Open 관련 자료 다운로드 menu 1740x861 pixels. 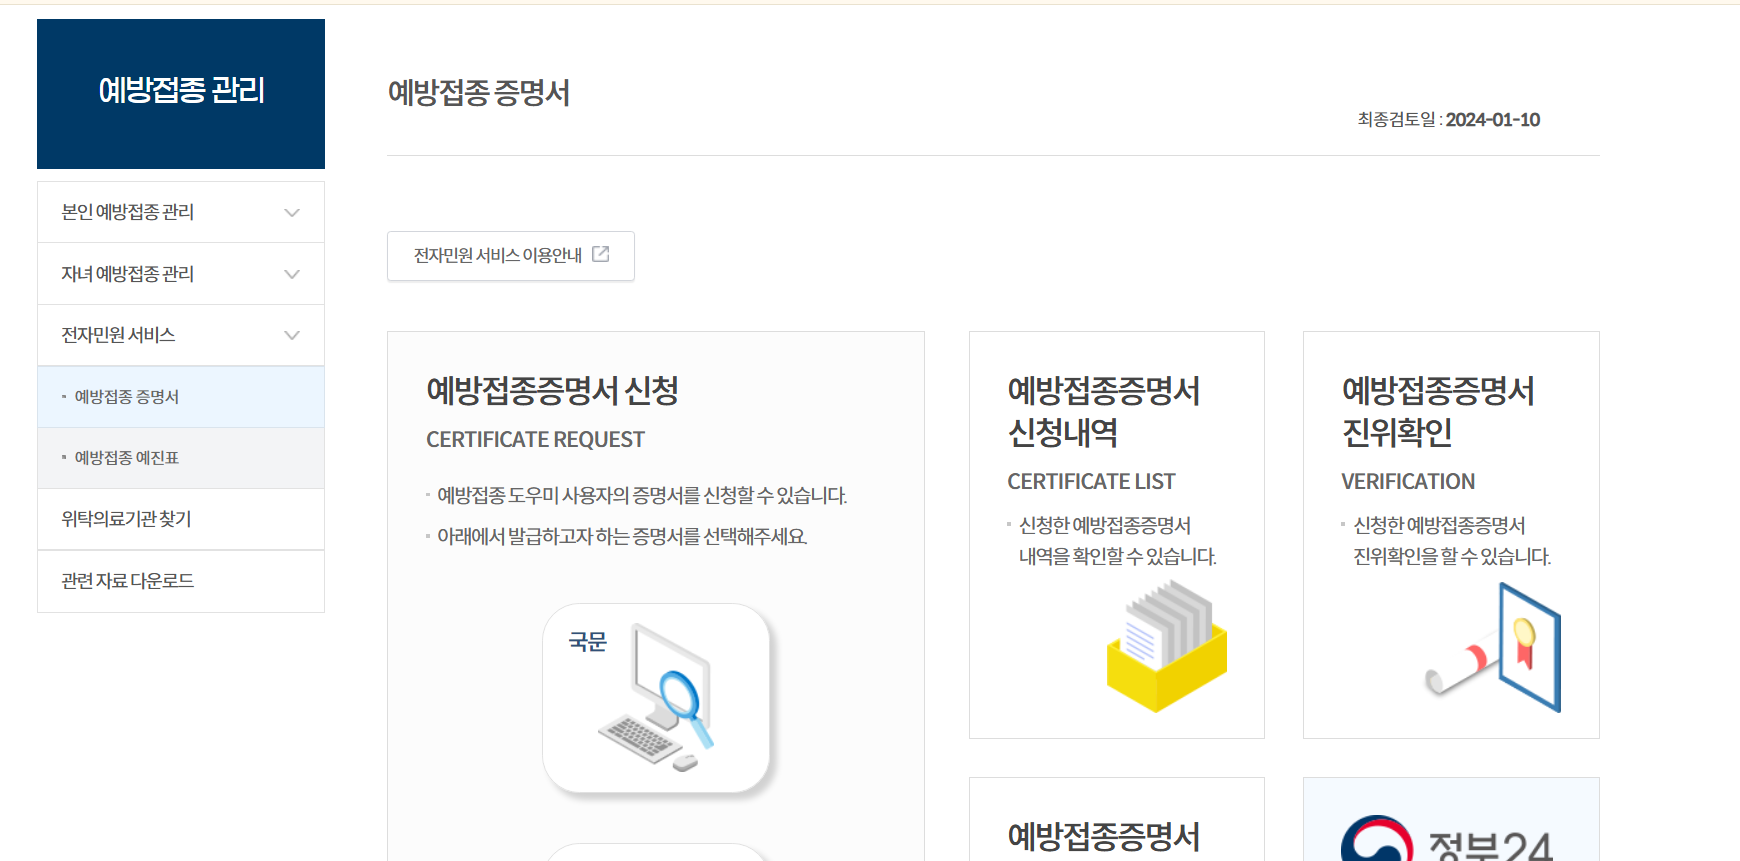point(127,581)
